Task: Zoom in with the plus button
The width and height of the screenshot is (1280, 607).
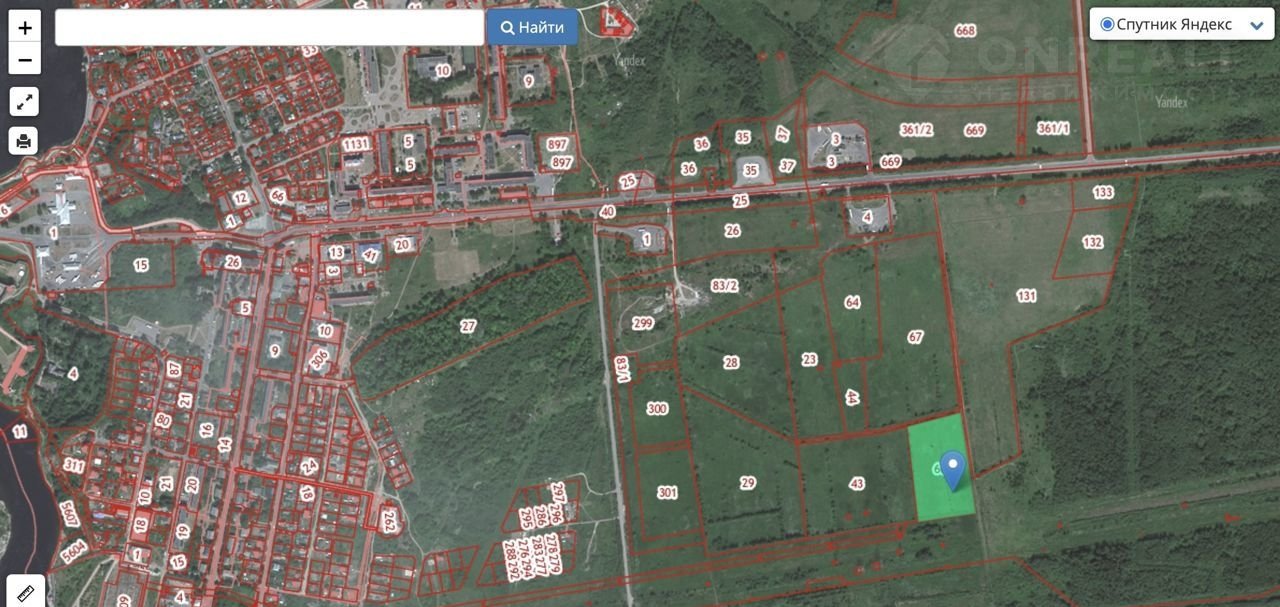Action: (25, 27)
